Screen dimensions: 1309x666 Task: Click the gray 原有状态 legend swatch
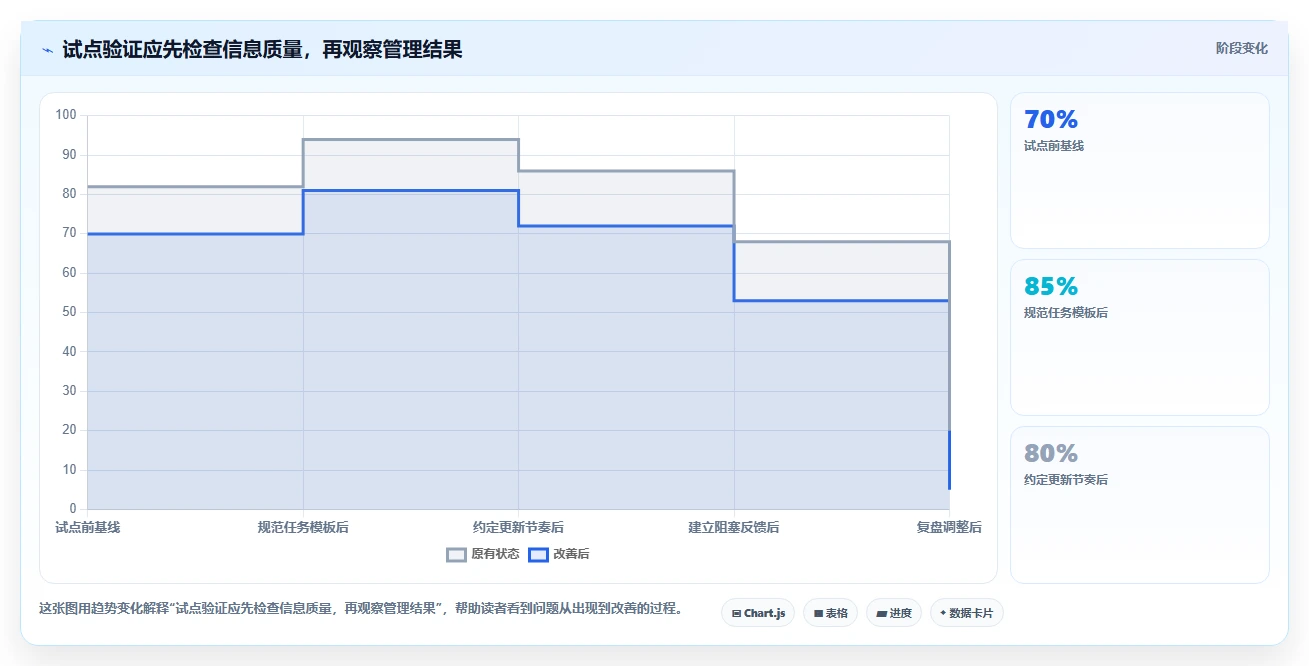[457, 554]
